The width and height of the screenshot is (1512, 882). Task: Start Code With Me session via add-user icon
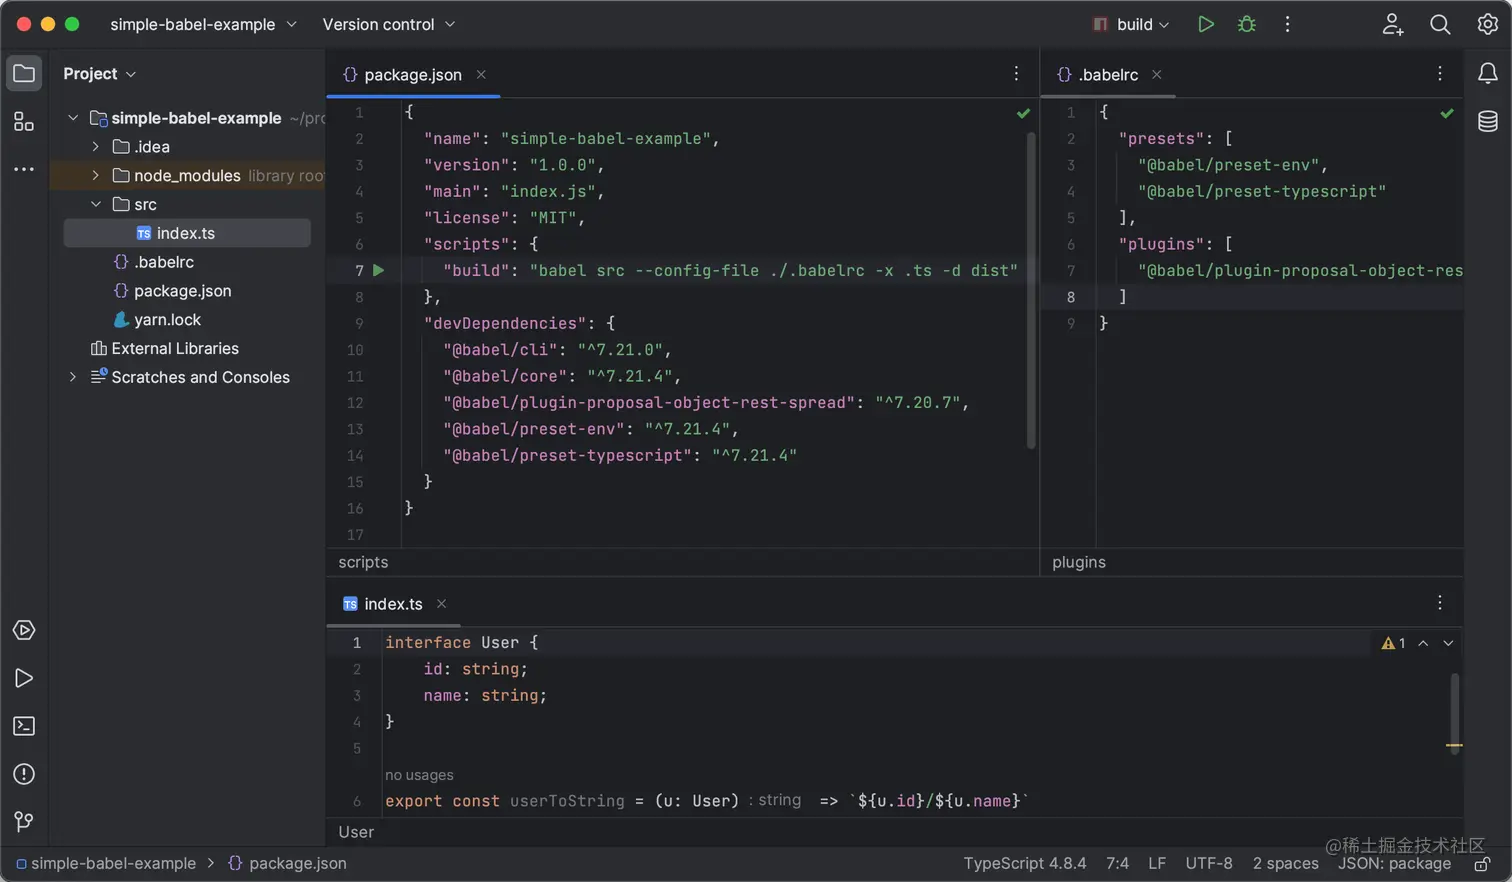pyautogui.click(x=1393, y=24)
